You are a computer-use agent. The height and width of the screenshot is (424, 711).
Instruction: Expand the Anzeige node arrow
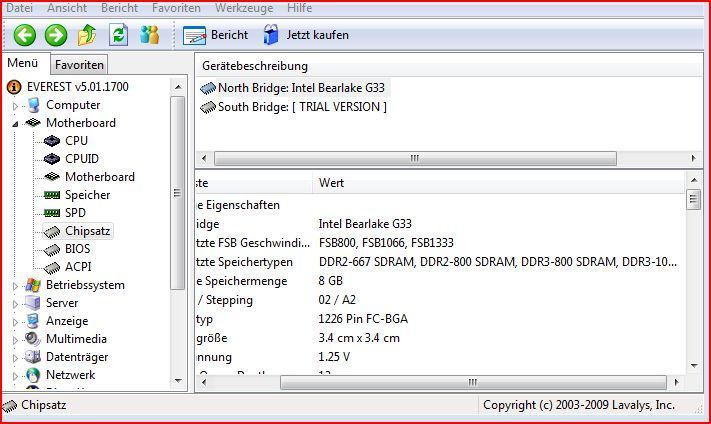pos(15,322)
